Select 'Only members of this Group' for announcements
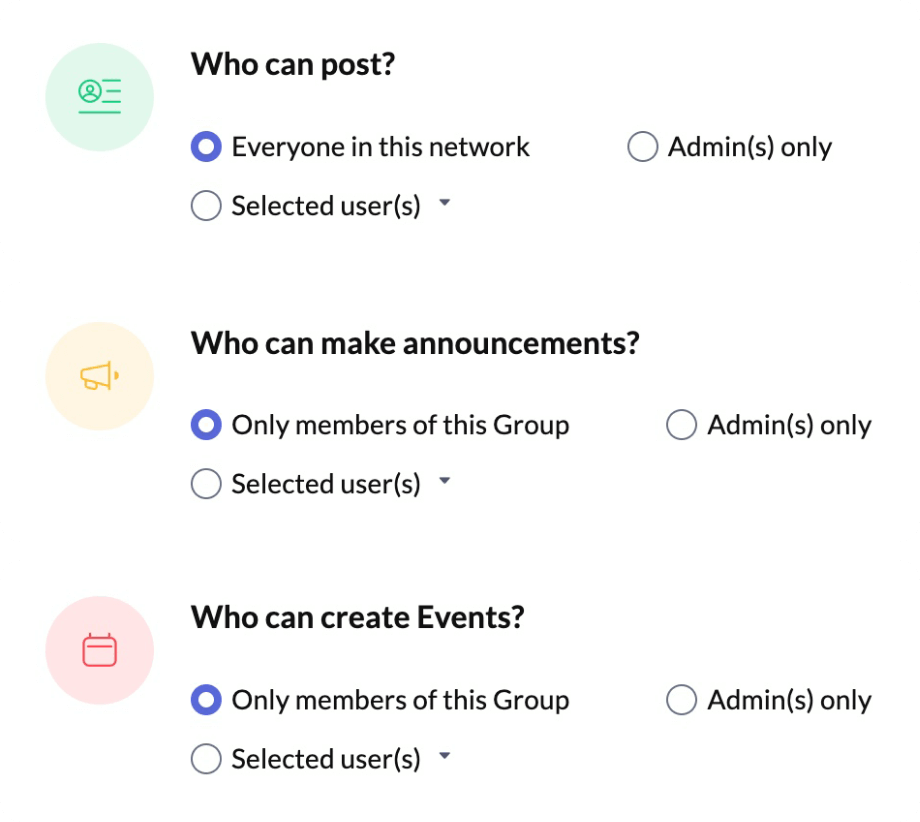 (206, 426)
